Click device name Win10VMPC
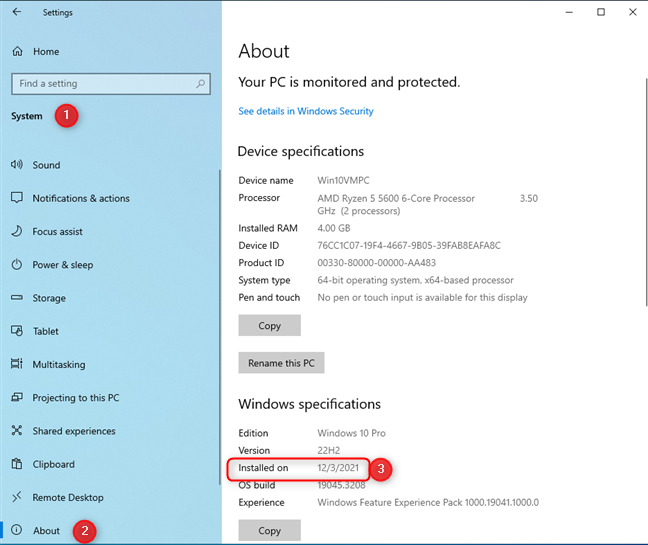Image resolution: width=648 pixels, height=545 pixels. [x=343, y=181]
